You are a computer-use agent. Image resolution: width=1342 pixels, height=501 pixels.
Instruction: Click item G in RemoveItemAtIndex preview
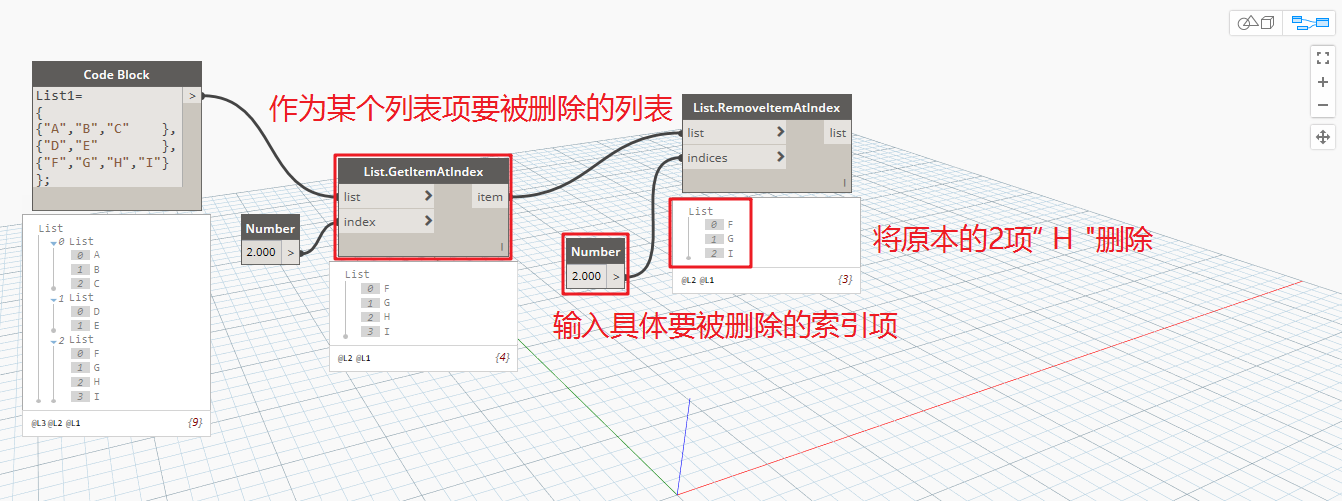tap(731, 239)
